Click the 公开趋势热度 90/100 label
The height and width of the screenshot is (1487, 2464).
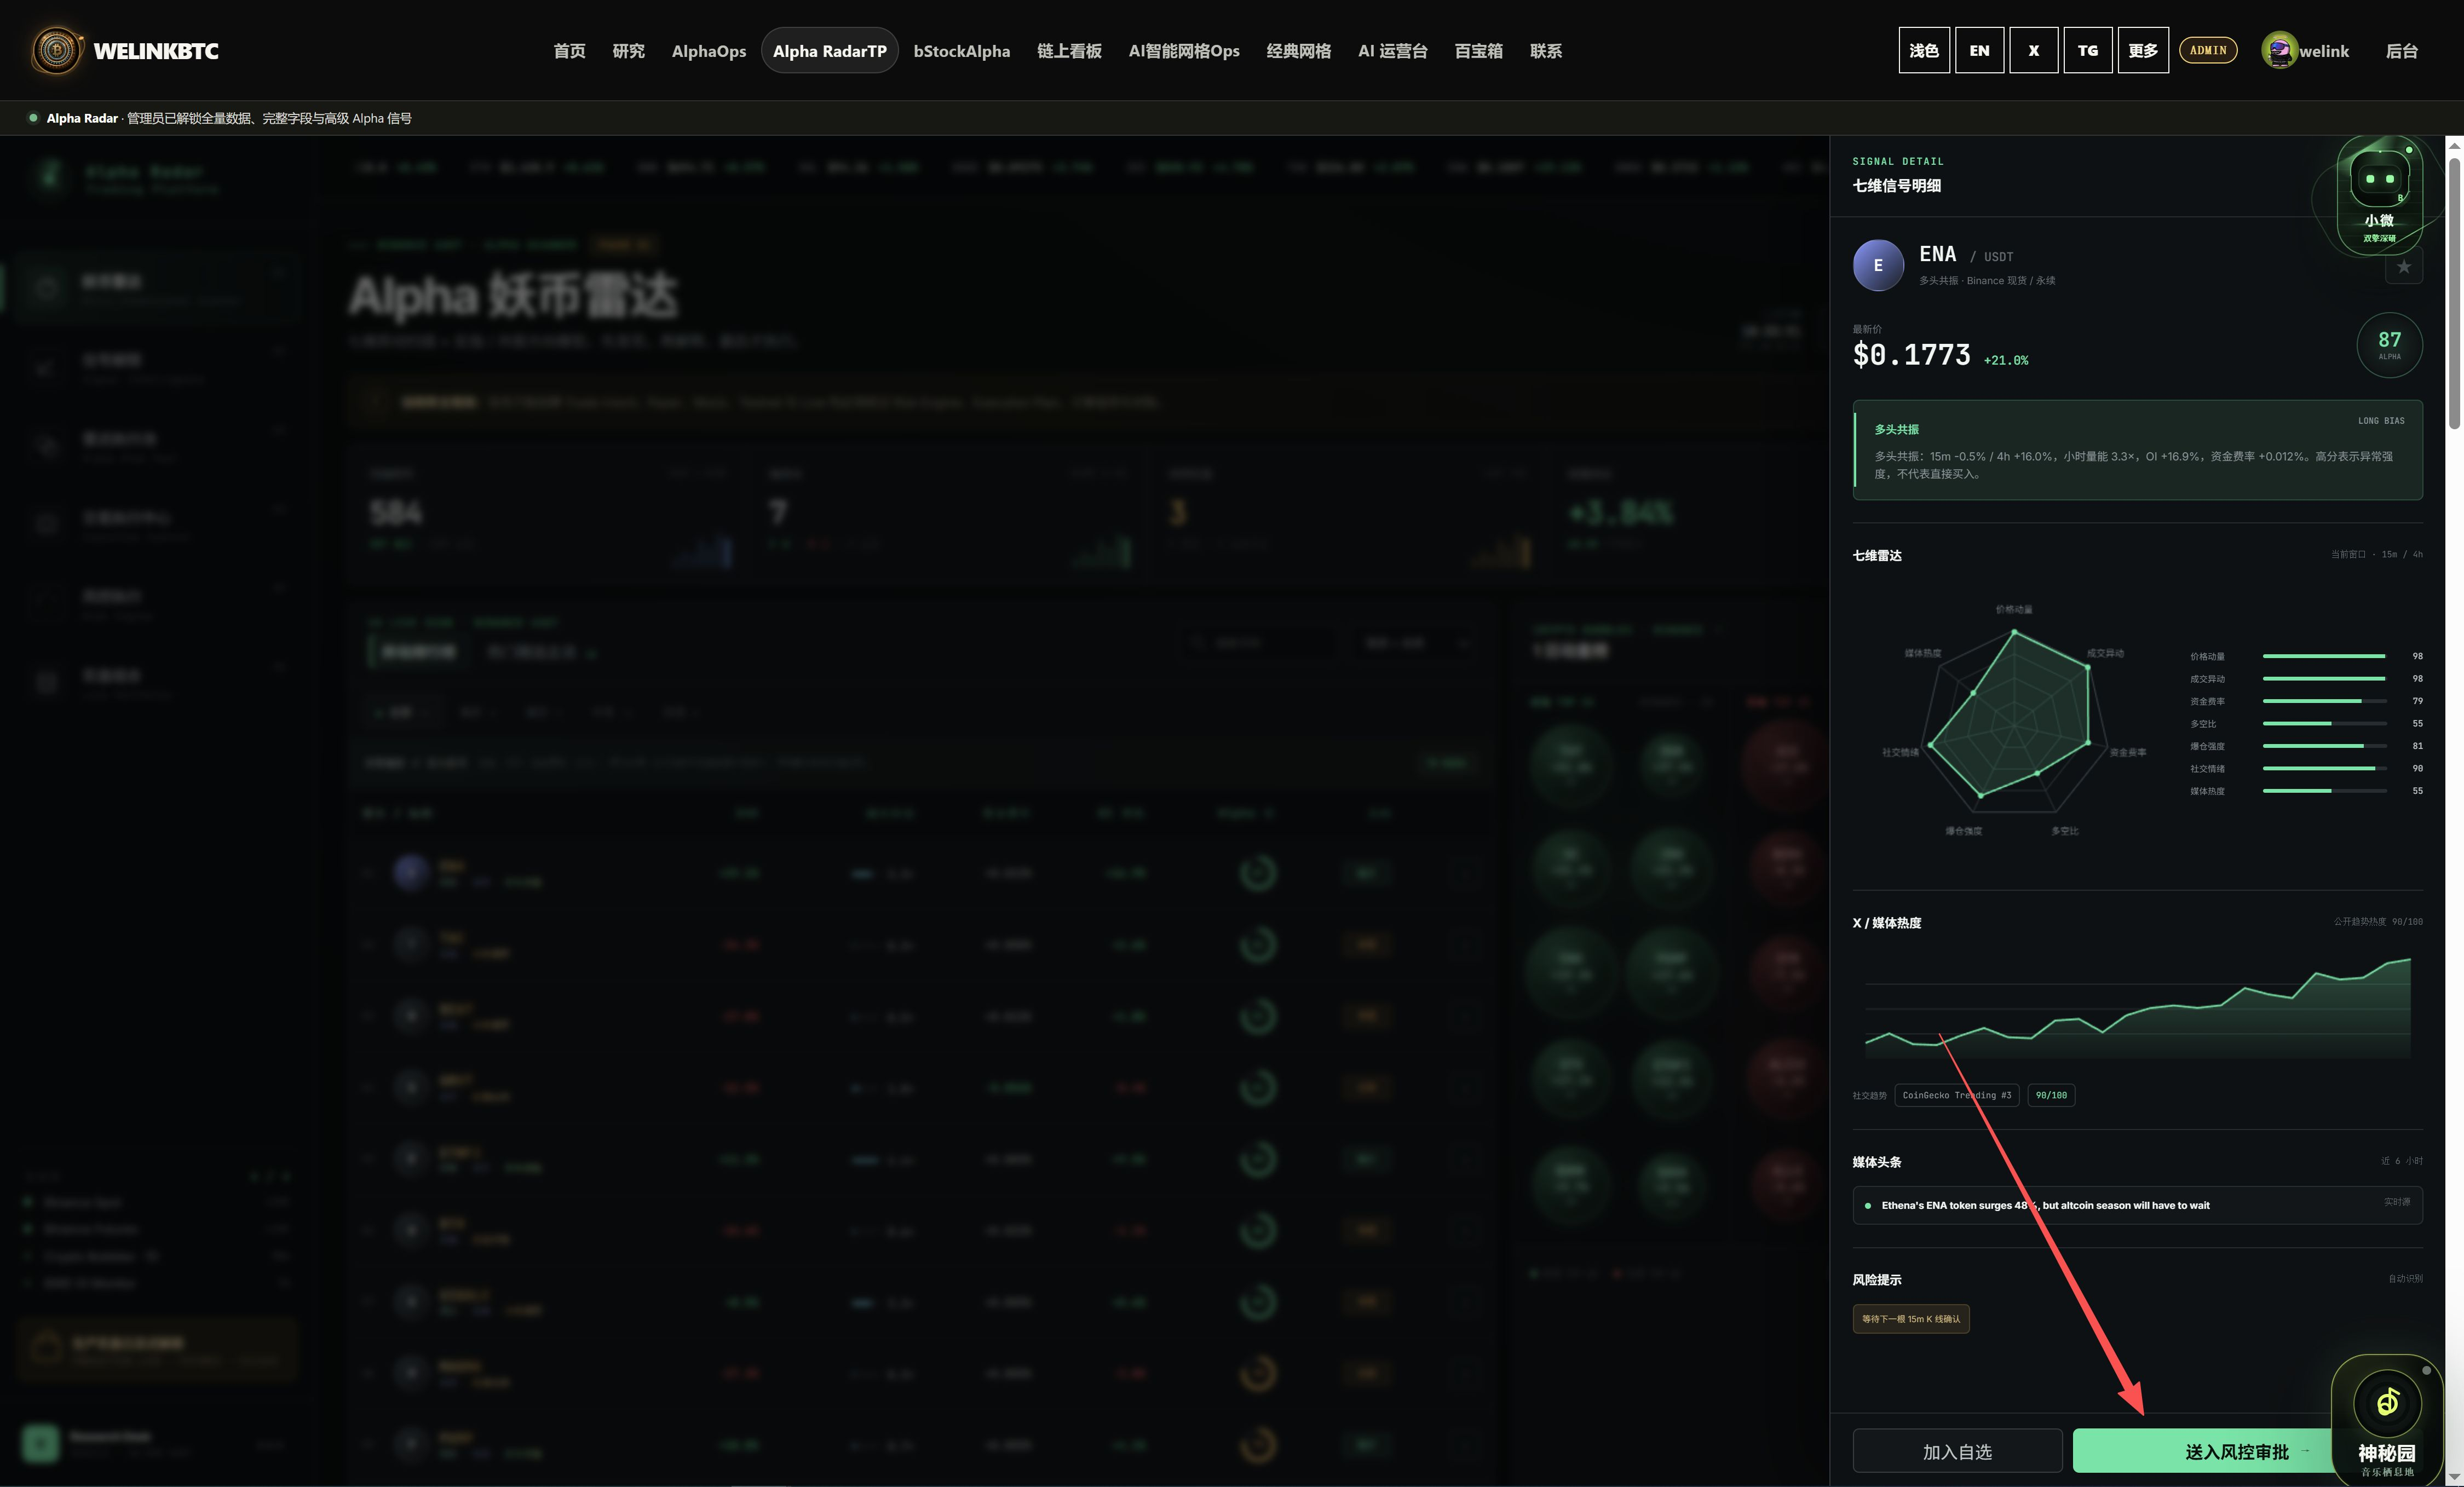2378,922
